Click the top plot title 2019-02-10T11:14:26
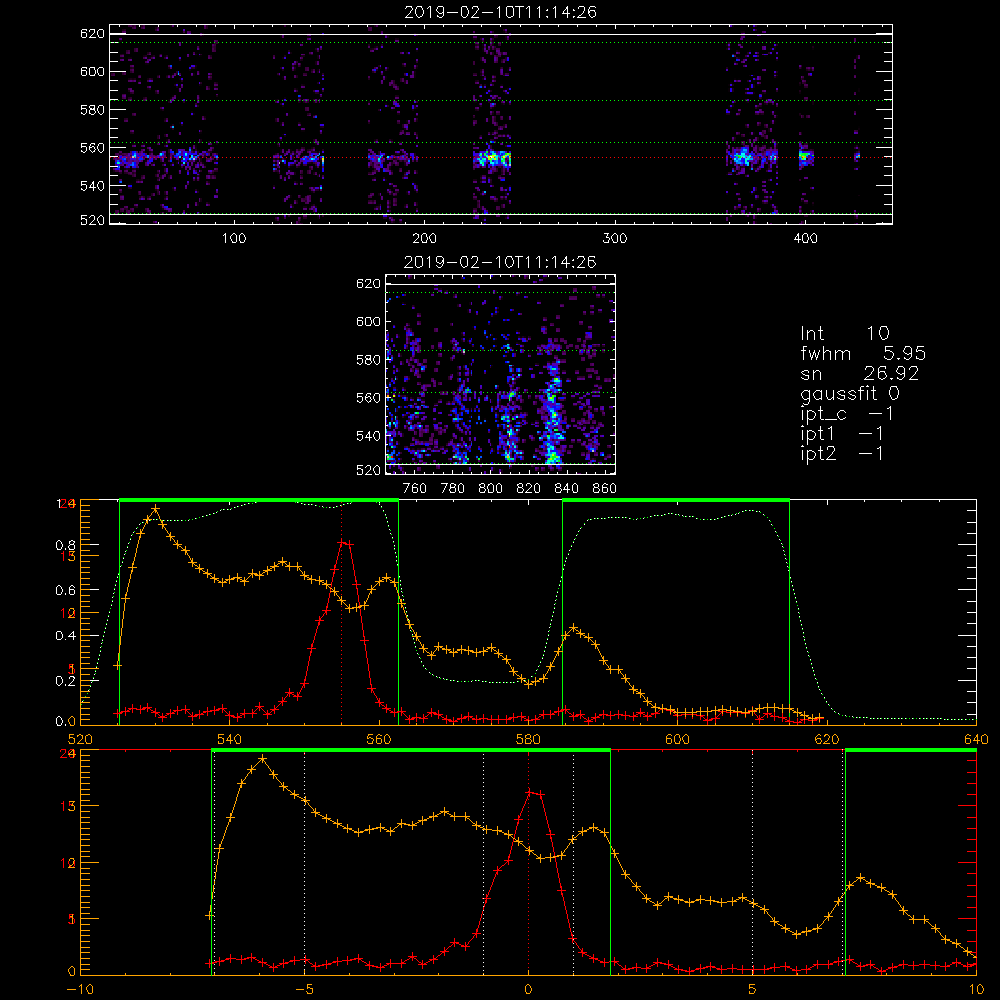The image size is (1000, 1000). (x=500, y=12)
